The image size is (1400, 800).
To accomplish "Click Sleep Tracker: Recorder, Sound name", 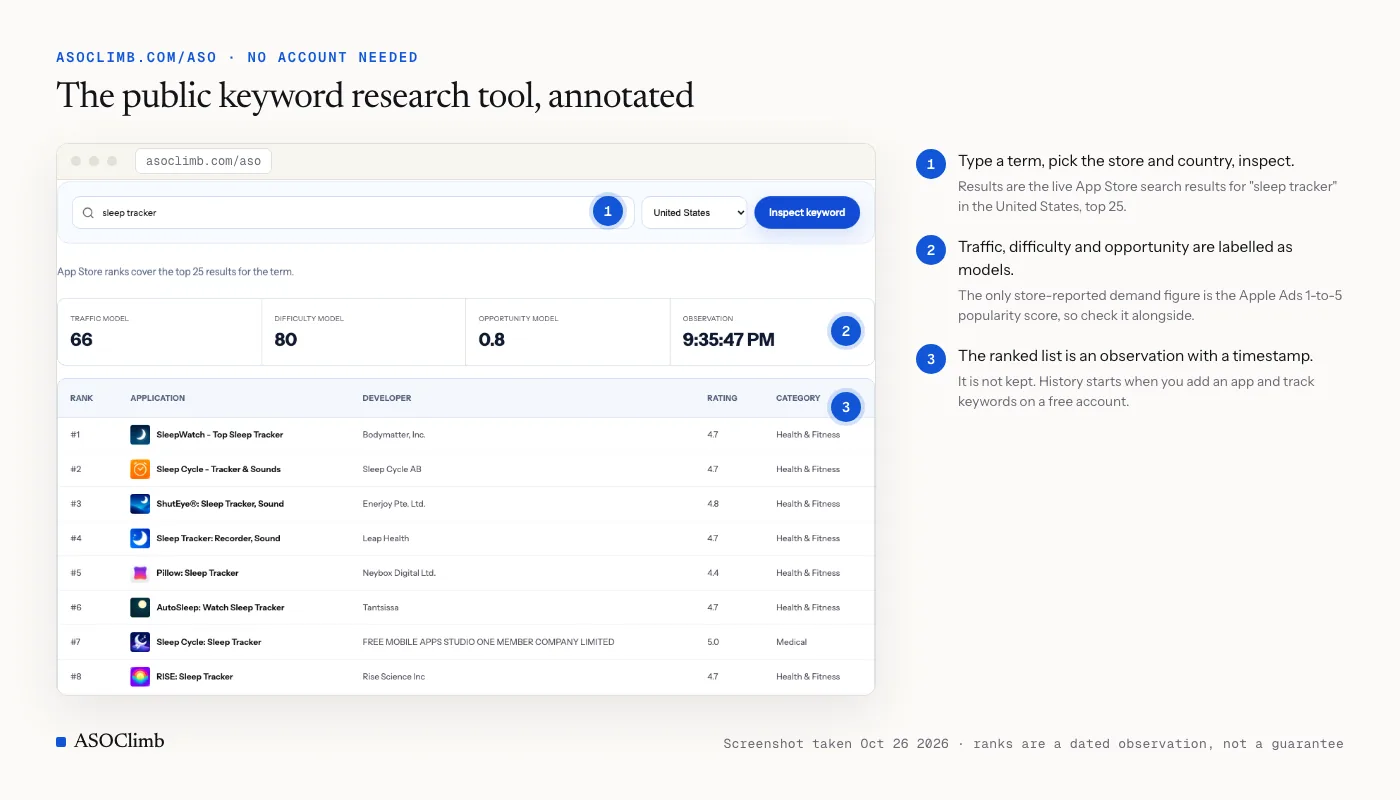I will point(218,538).
